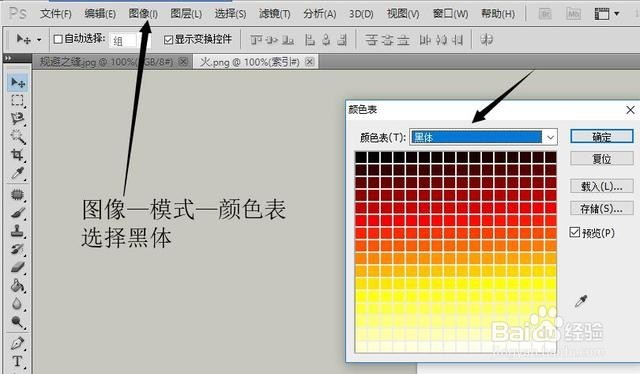The height and width of the screenshot is (374, 640).
Task: Select the Eraser tool
Action: 17,267
